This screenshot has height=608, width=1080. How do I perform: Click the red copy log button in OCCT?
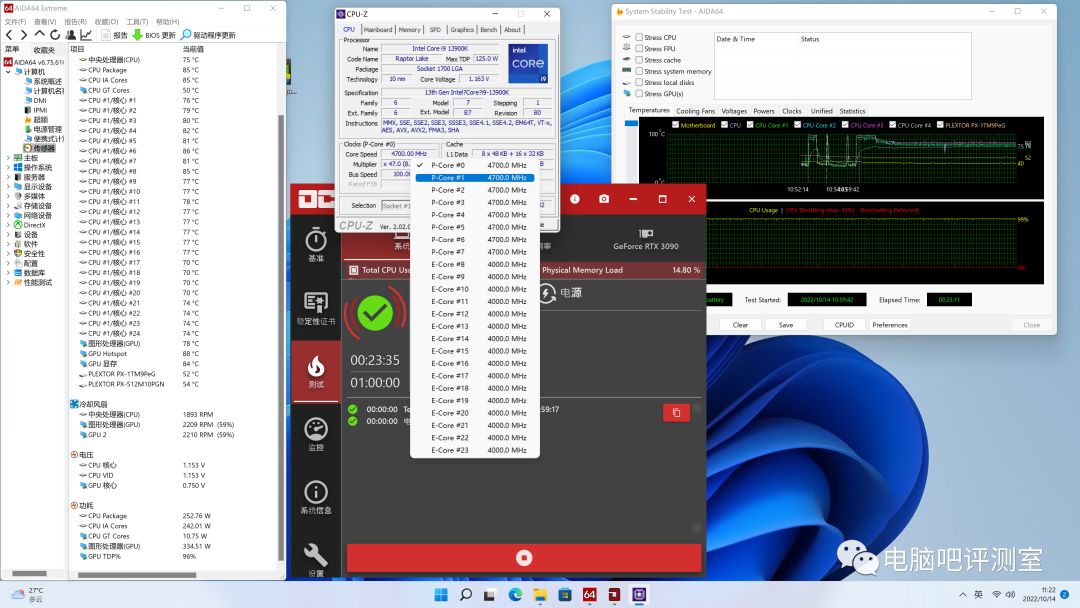click(x=676, y=412)
